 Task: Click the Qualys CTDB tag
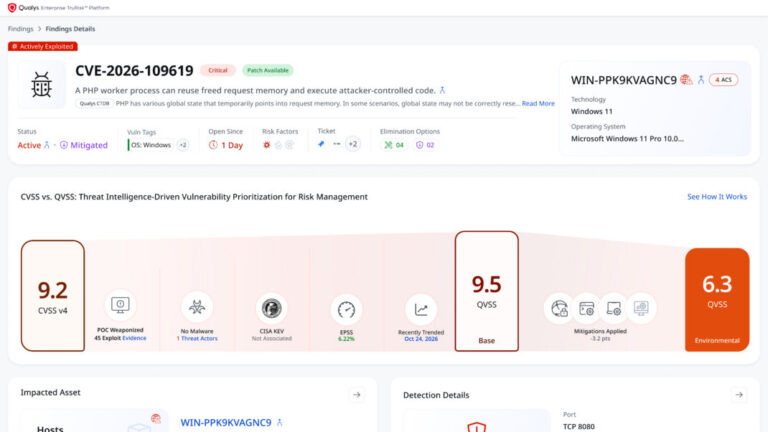coord(94,104)
